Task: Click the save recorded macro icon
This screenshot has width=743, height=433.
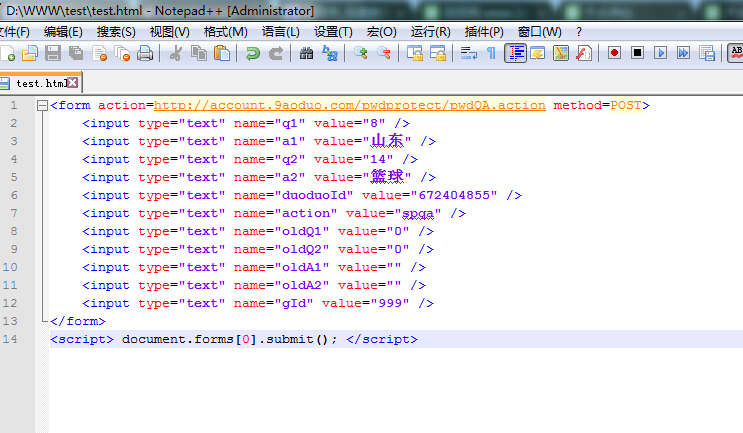Action: (707, 53)
